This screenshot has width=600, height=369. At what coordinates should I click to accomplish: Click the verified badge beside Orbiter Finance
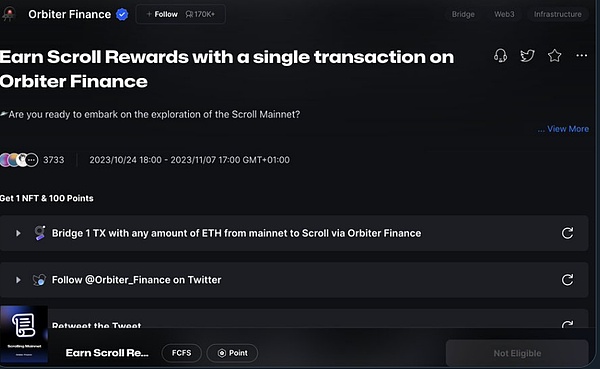(x=122, y=15)
